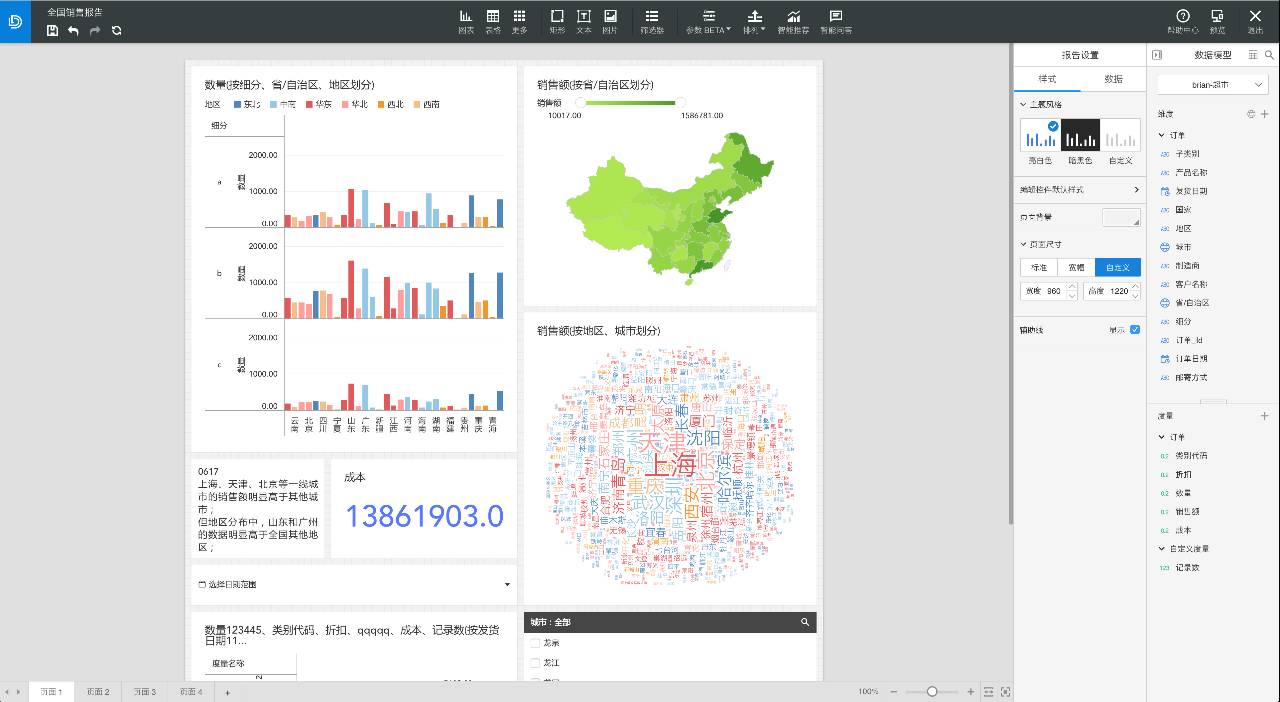Insert a picture with 图片 icon

coord(610,21)
